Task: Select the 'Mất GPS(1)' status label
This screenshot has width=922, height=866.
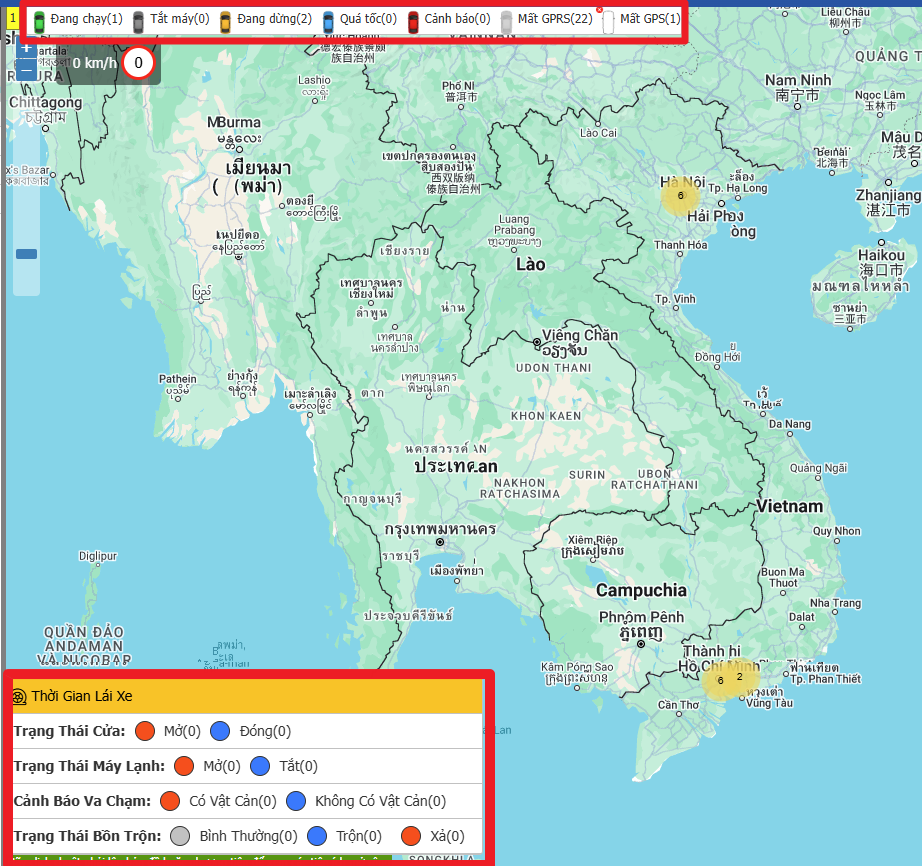Action: pyautogui.click(x=650, y=19)
